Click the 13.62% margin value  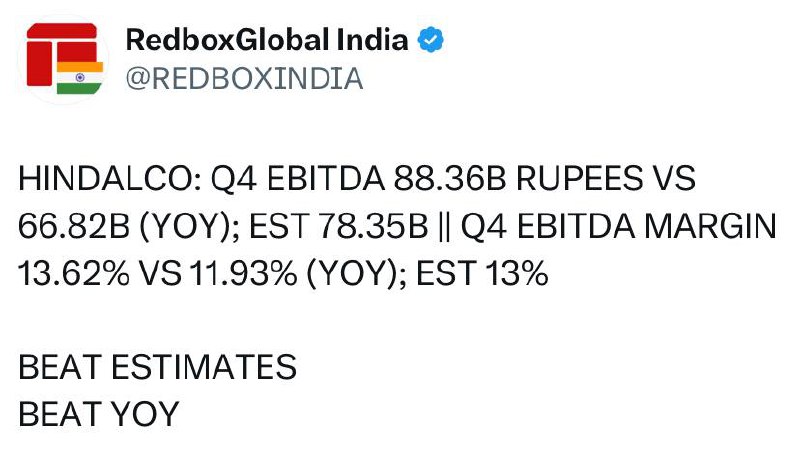click(x=73, y=273)
